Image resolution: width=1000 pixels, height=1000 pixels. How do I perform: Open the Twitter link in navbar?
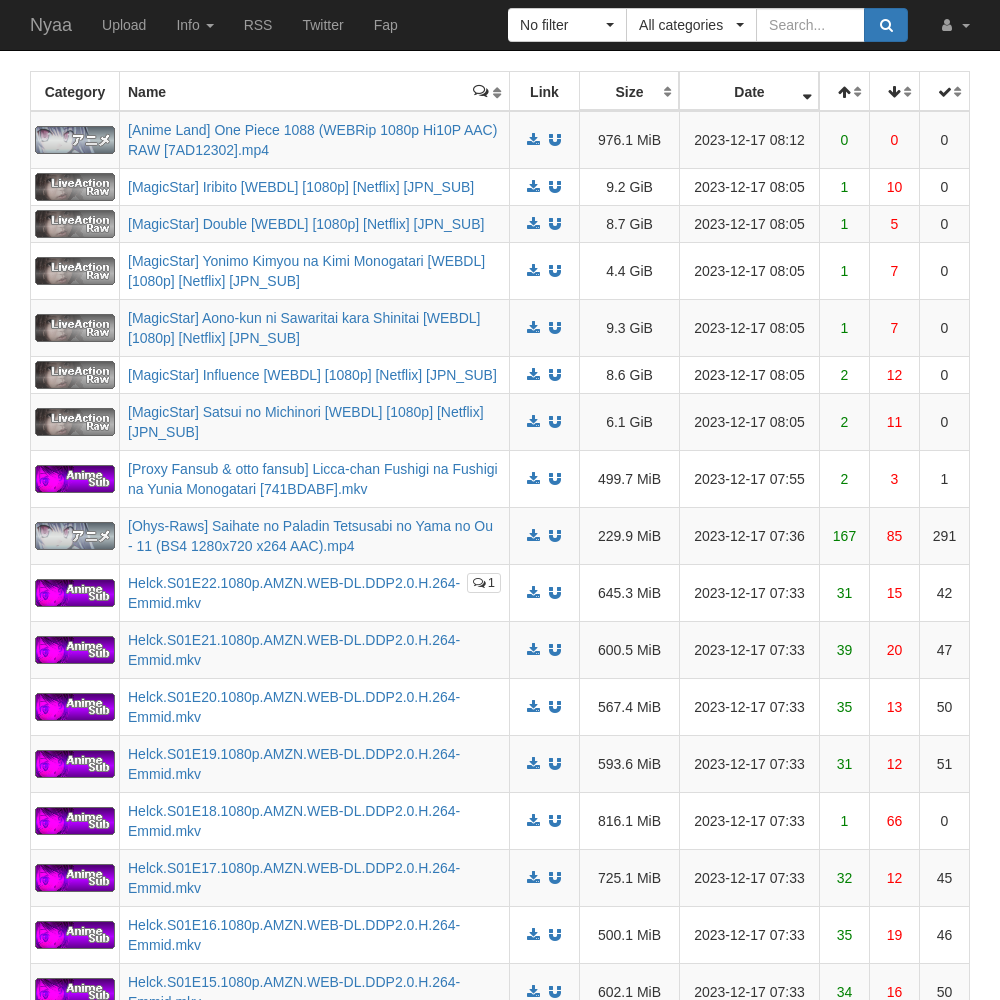pyautogui.click(x=323, y=25)
